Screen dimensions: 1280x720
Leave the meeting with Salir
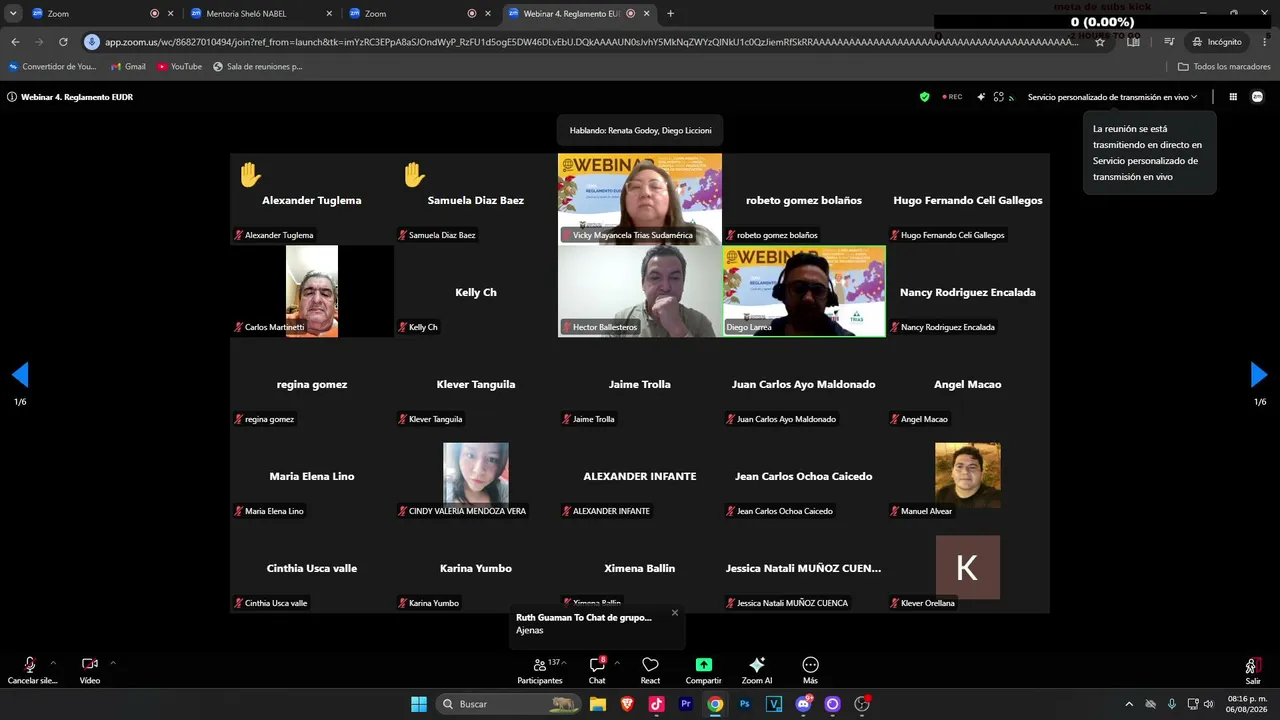tap(1253, 670)
